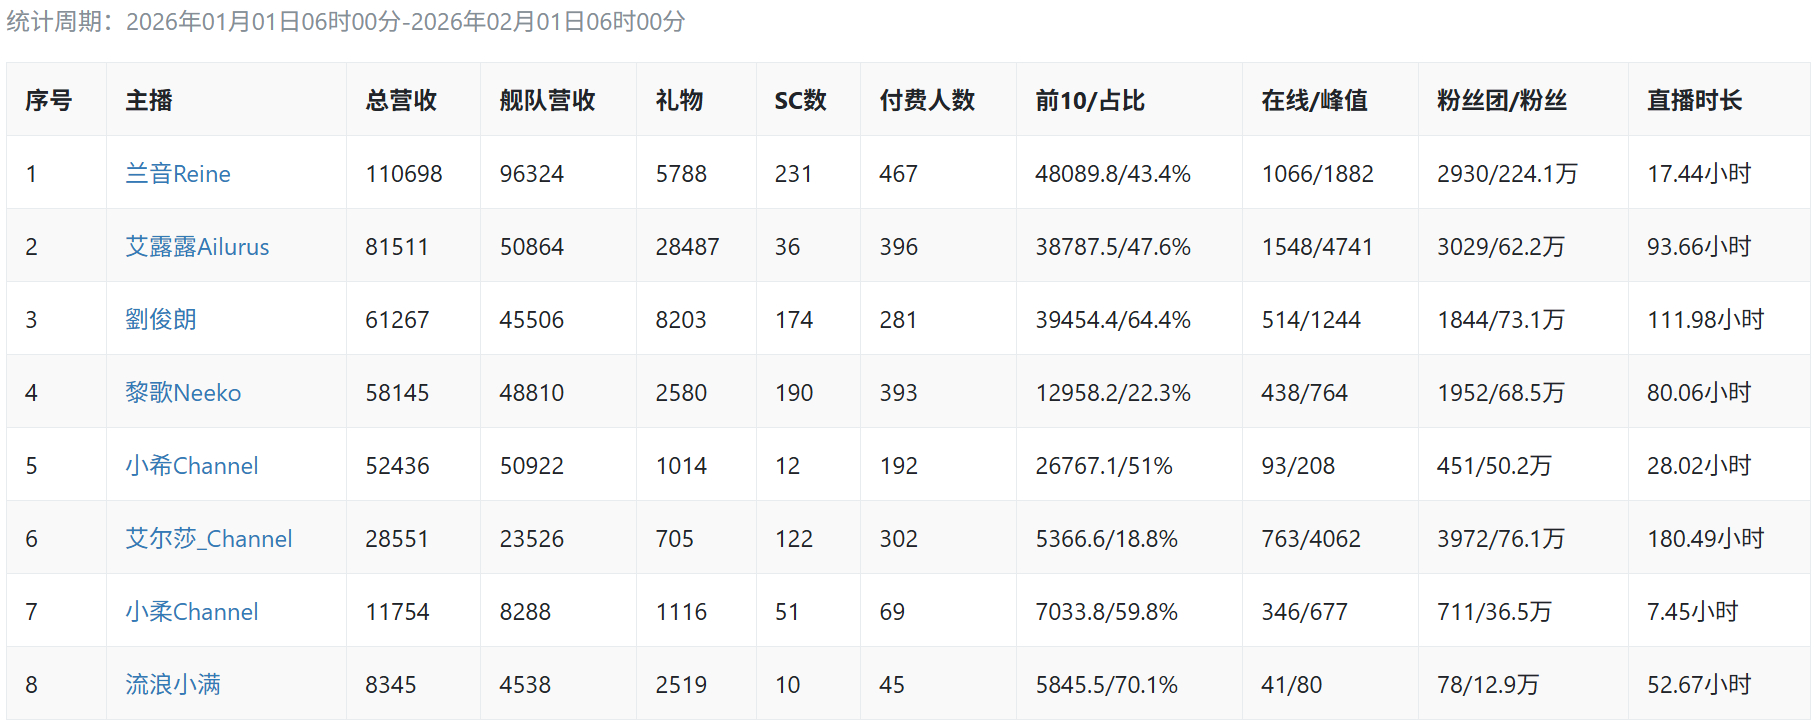Click the 劉俊朗 streamer name

[161, 320]
